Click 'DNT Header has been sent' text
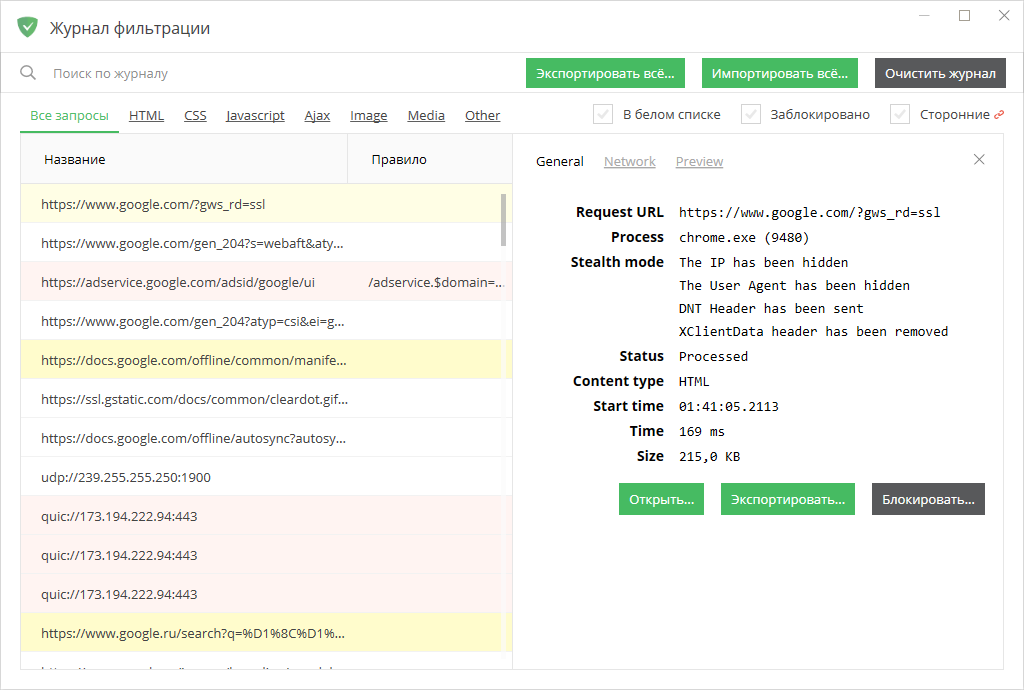The width and height of the screenshot is (1024, 690). [x=771, y=308]
